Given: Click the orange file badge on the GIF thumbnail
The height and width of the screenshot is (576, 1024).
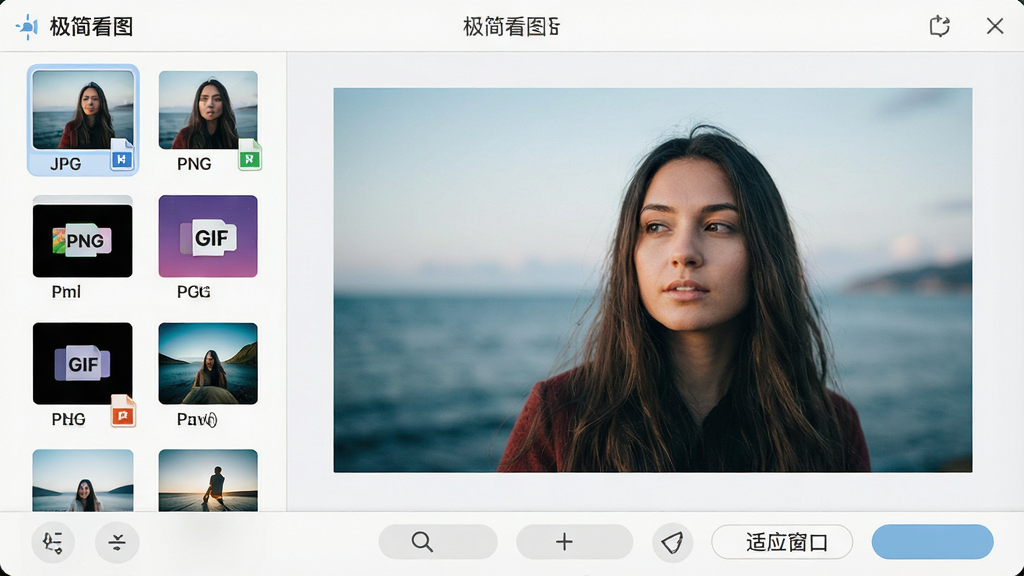Looking at the screenshot, I should (123, 411).
